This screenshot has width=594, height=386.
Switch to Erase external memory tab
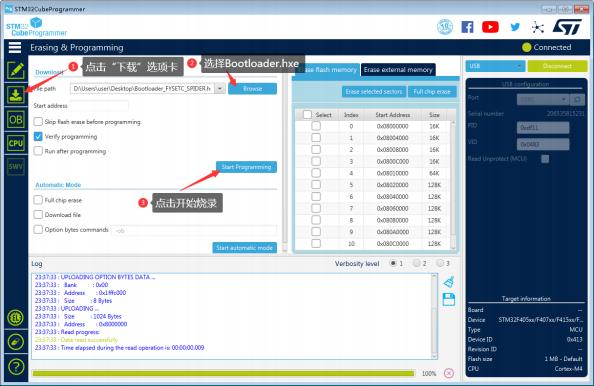click(x=398, y=70)
